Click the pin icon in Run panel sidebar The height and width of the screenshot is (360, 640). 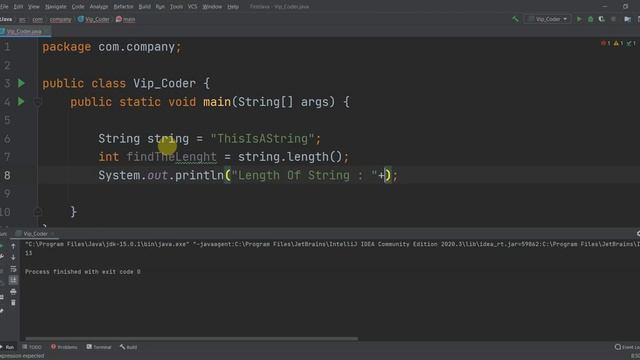pos(2,311)
